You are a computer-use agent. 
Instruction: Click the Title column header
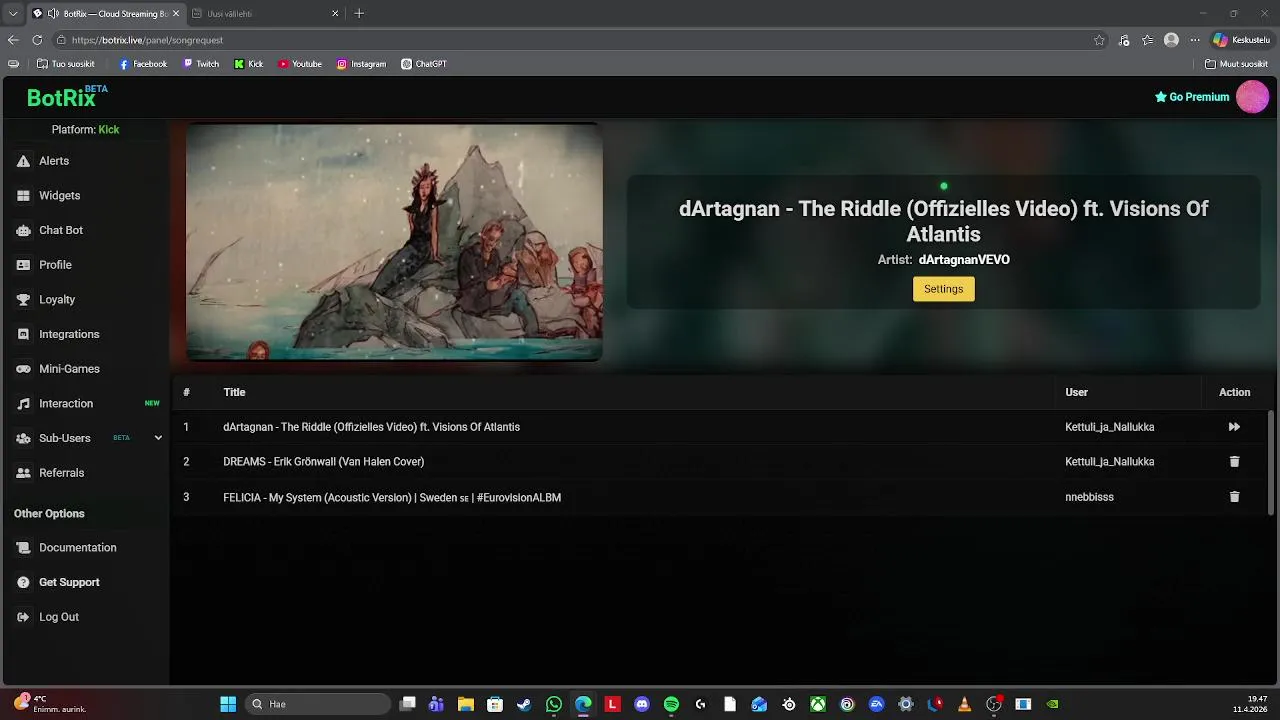click(234, 392)
